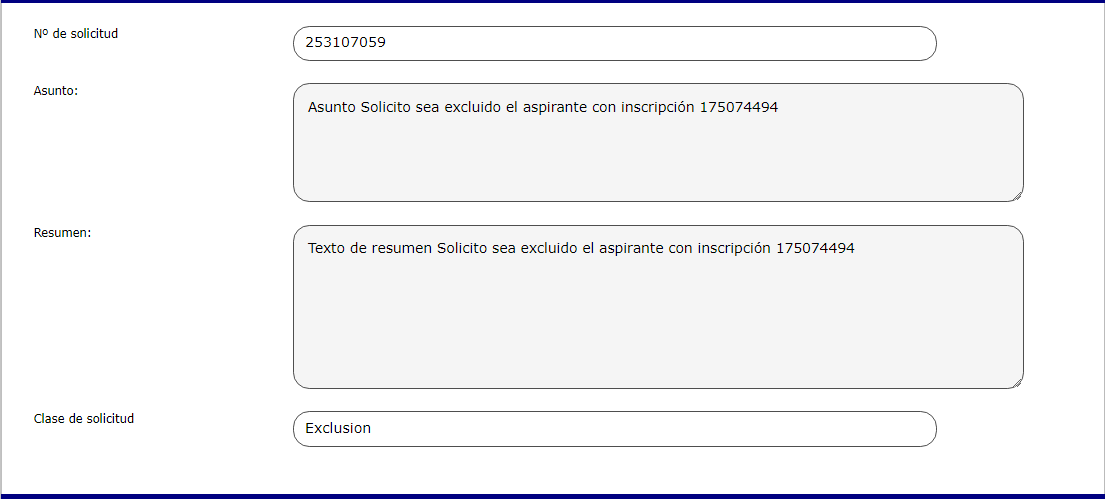This screenshot has width=1105, height=499.
Task: Click the word 'aspirante' in Asunto text
Action: click(553, 107)
